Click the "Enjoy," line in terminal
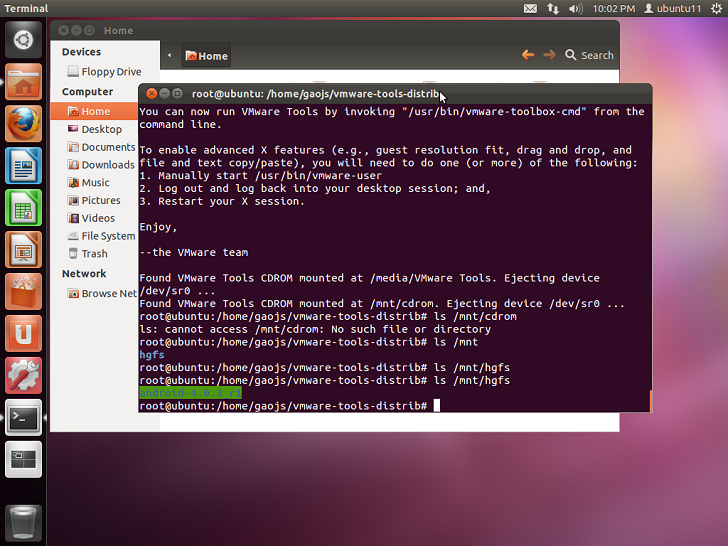The image size is (728, 546). [x=158, y=227]
